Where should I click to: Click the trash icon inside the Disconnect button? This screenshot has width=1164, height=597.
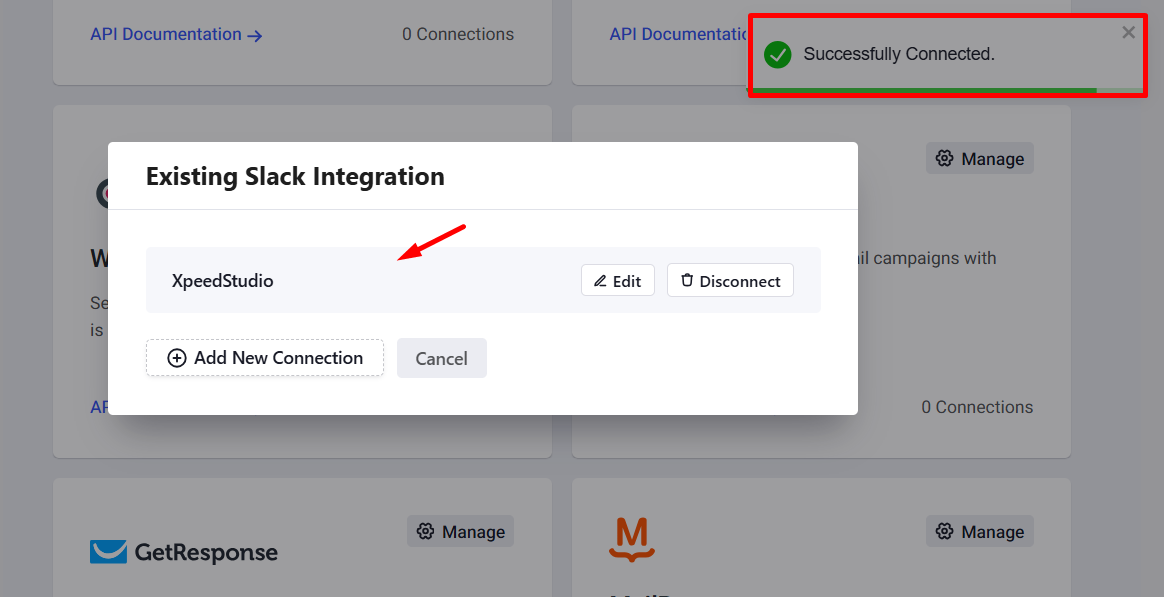[687, 280]
